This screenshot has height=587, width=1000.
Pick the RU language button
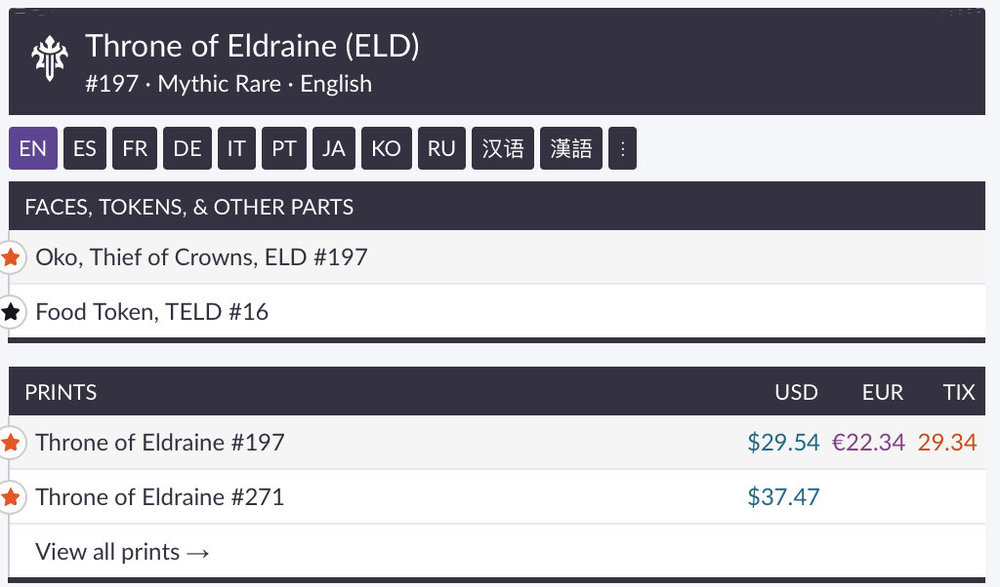coord(441,149)
